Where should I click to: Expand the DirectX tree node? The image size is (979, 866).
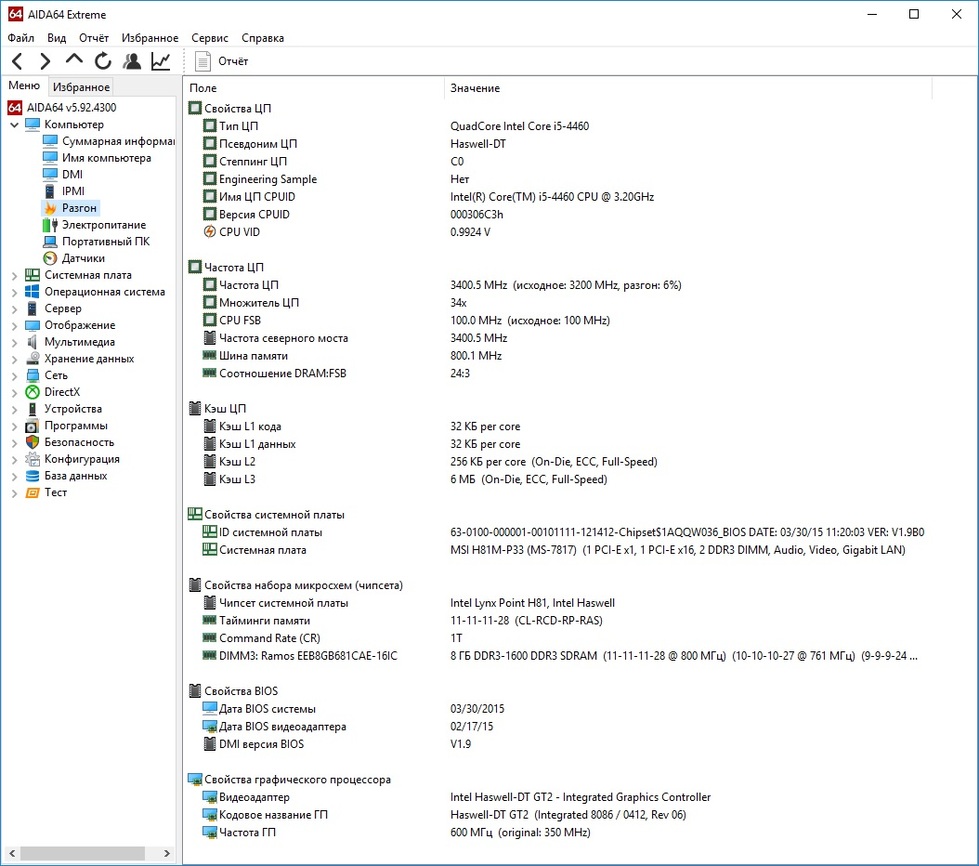14,393
